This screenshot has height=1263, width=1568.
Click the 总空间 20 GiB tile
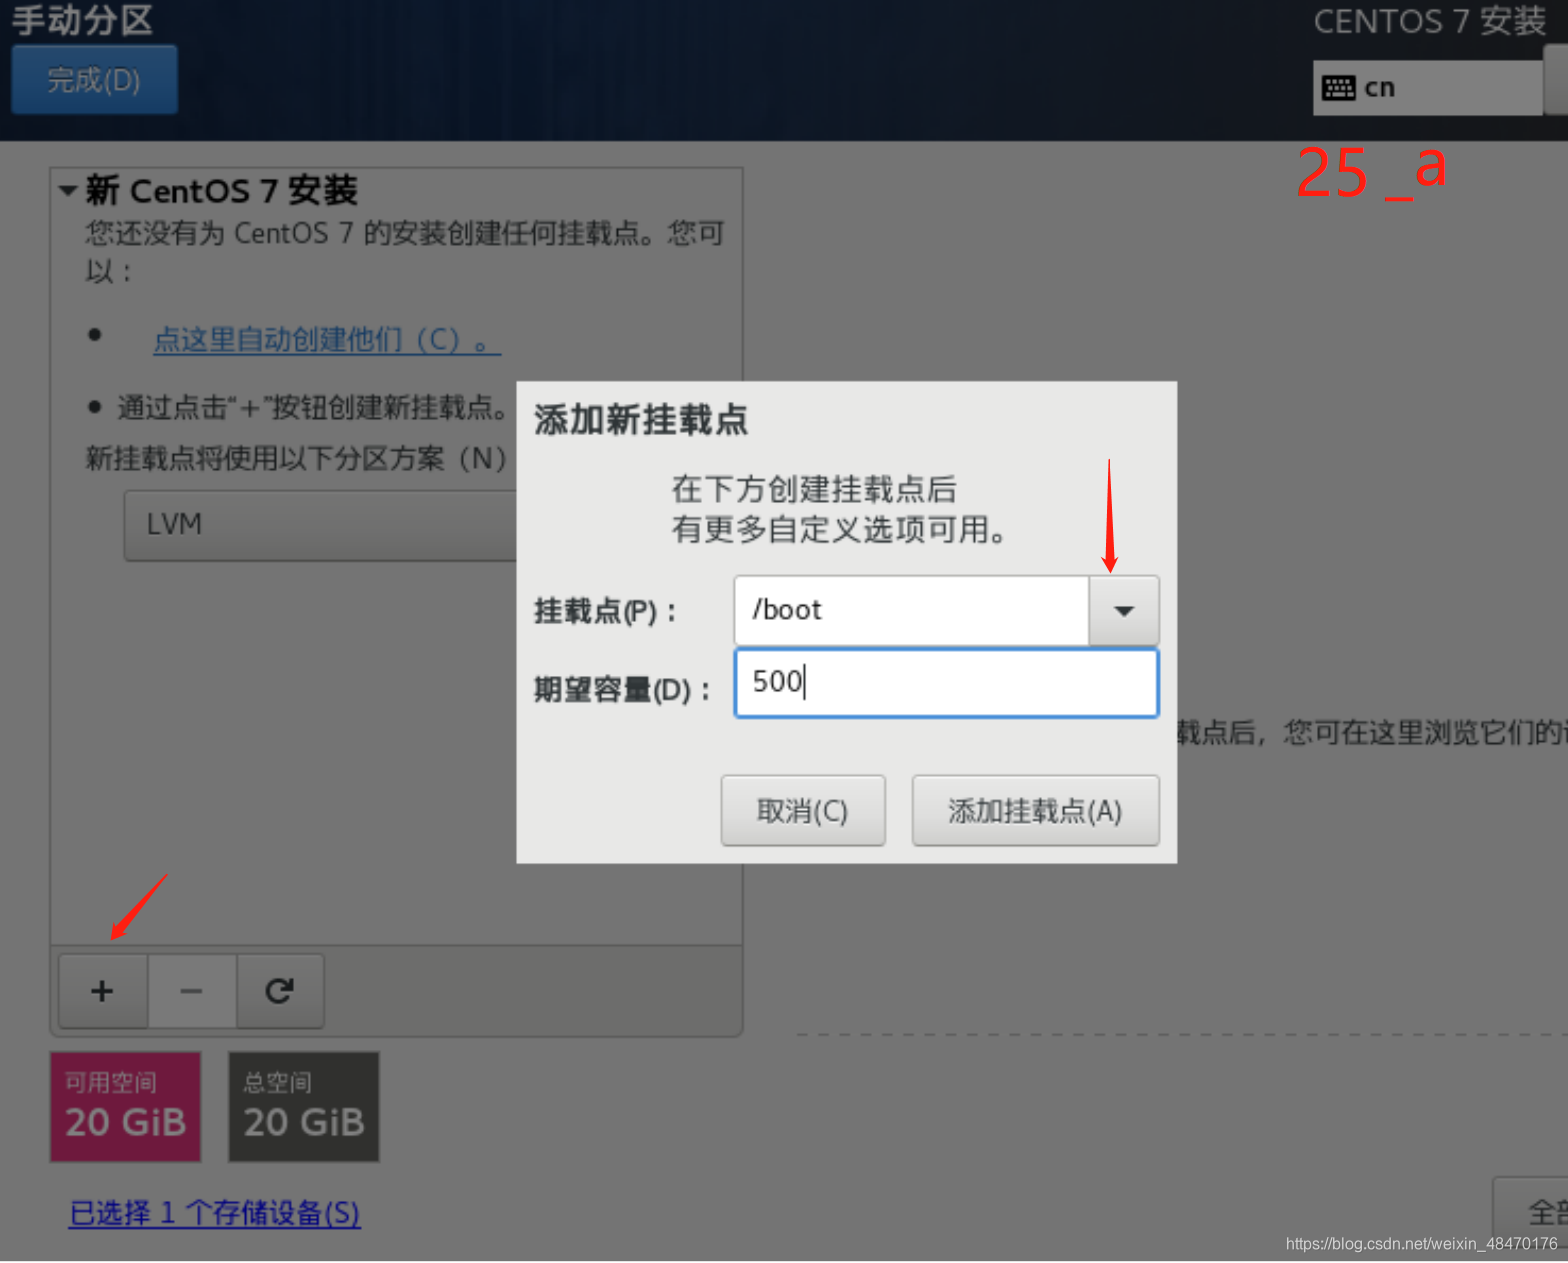304,1106
